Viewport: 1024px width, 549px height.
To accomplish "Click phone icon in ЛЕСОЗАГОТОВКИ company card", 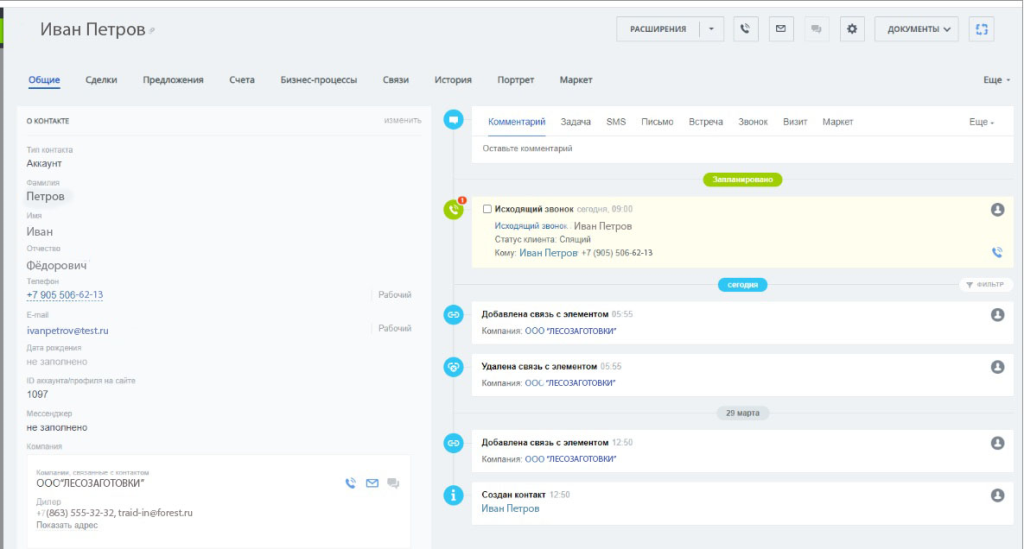I will 350,483.
